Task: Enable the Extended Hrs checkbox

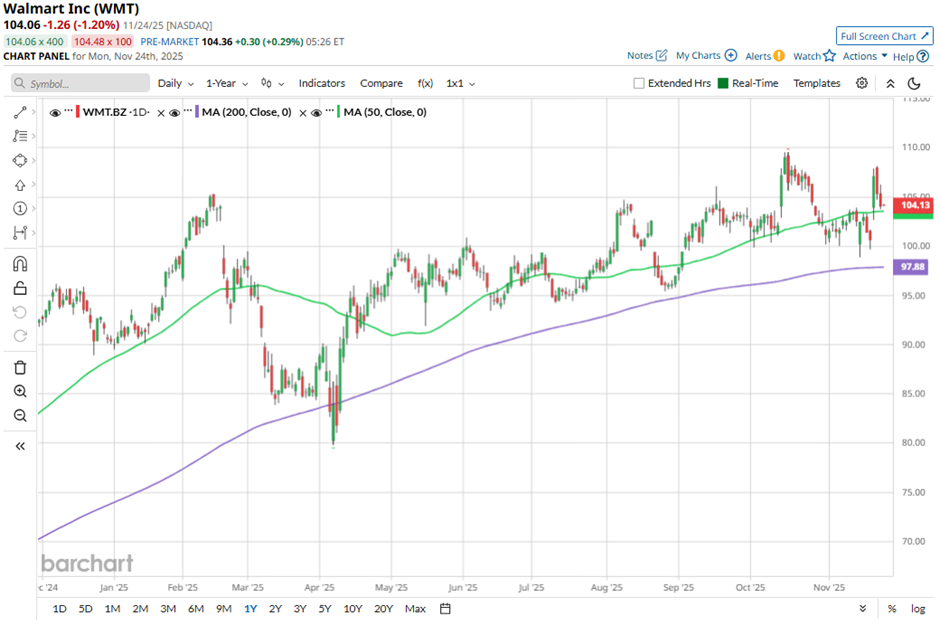Action: tap(639, 84)
